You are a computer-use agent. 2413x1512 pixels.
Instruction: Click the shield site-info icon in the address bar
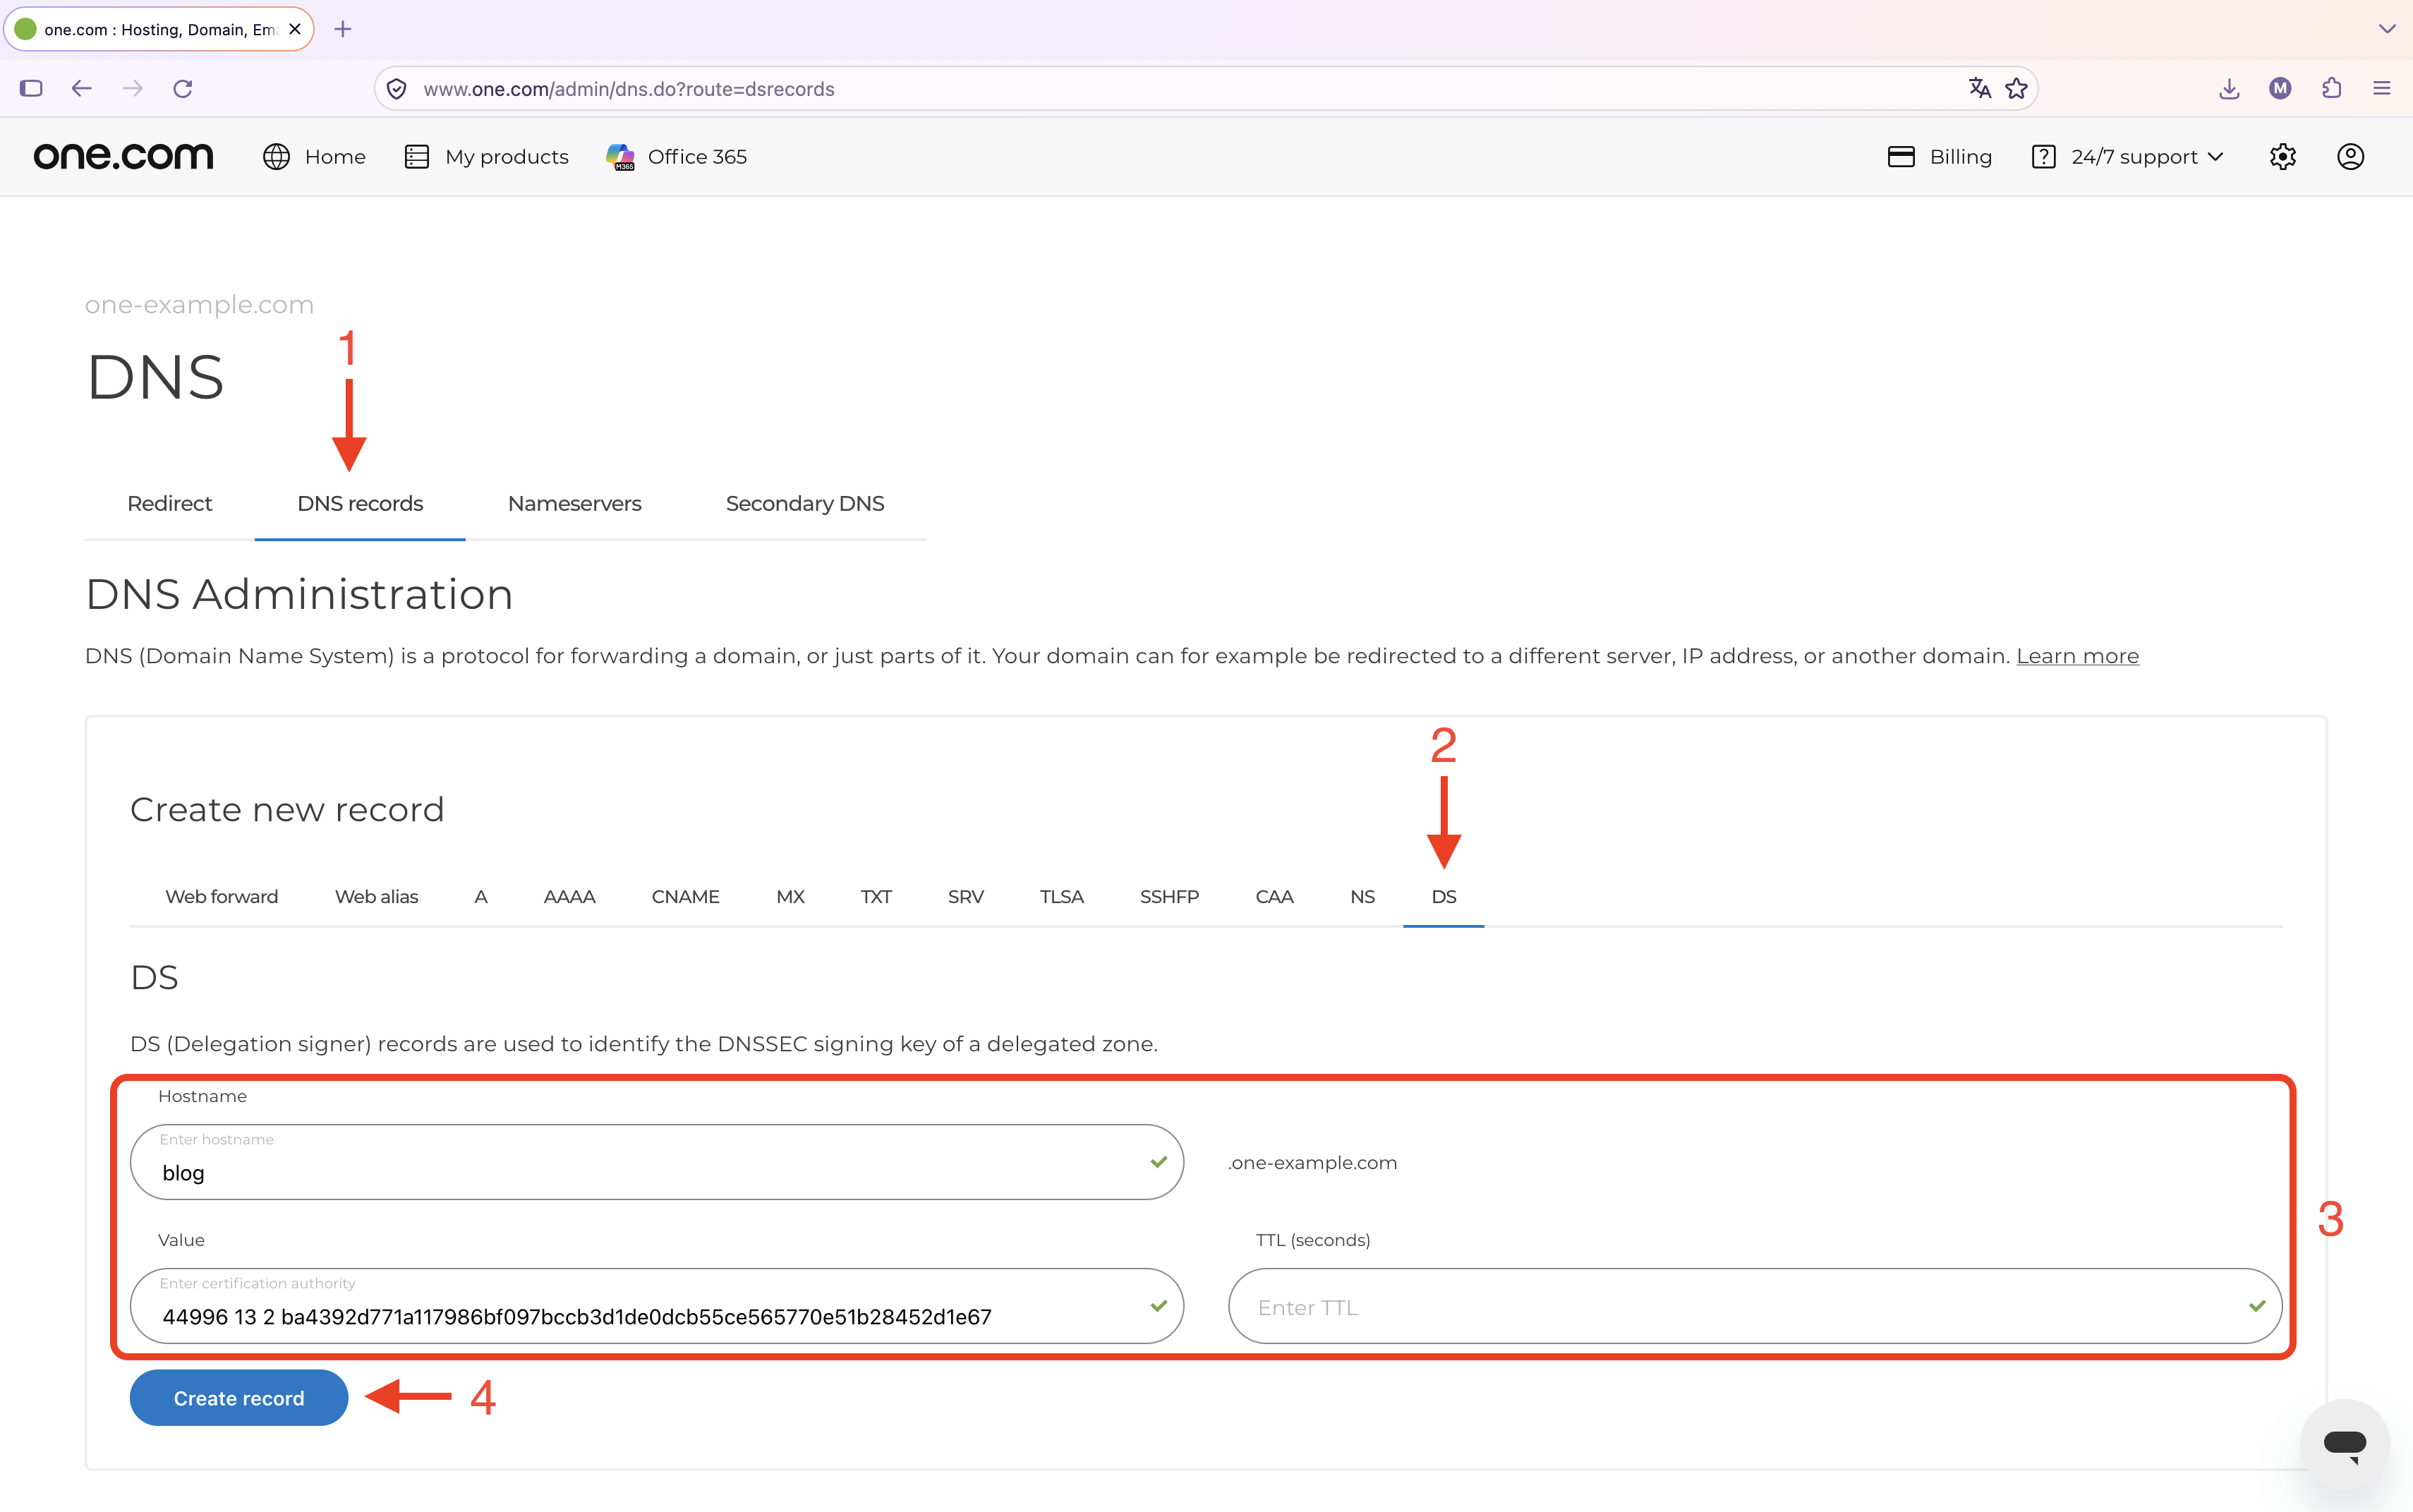[397, 89]
